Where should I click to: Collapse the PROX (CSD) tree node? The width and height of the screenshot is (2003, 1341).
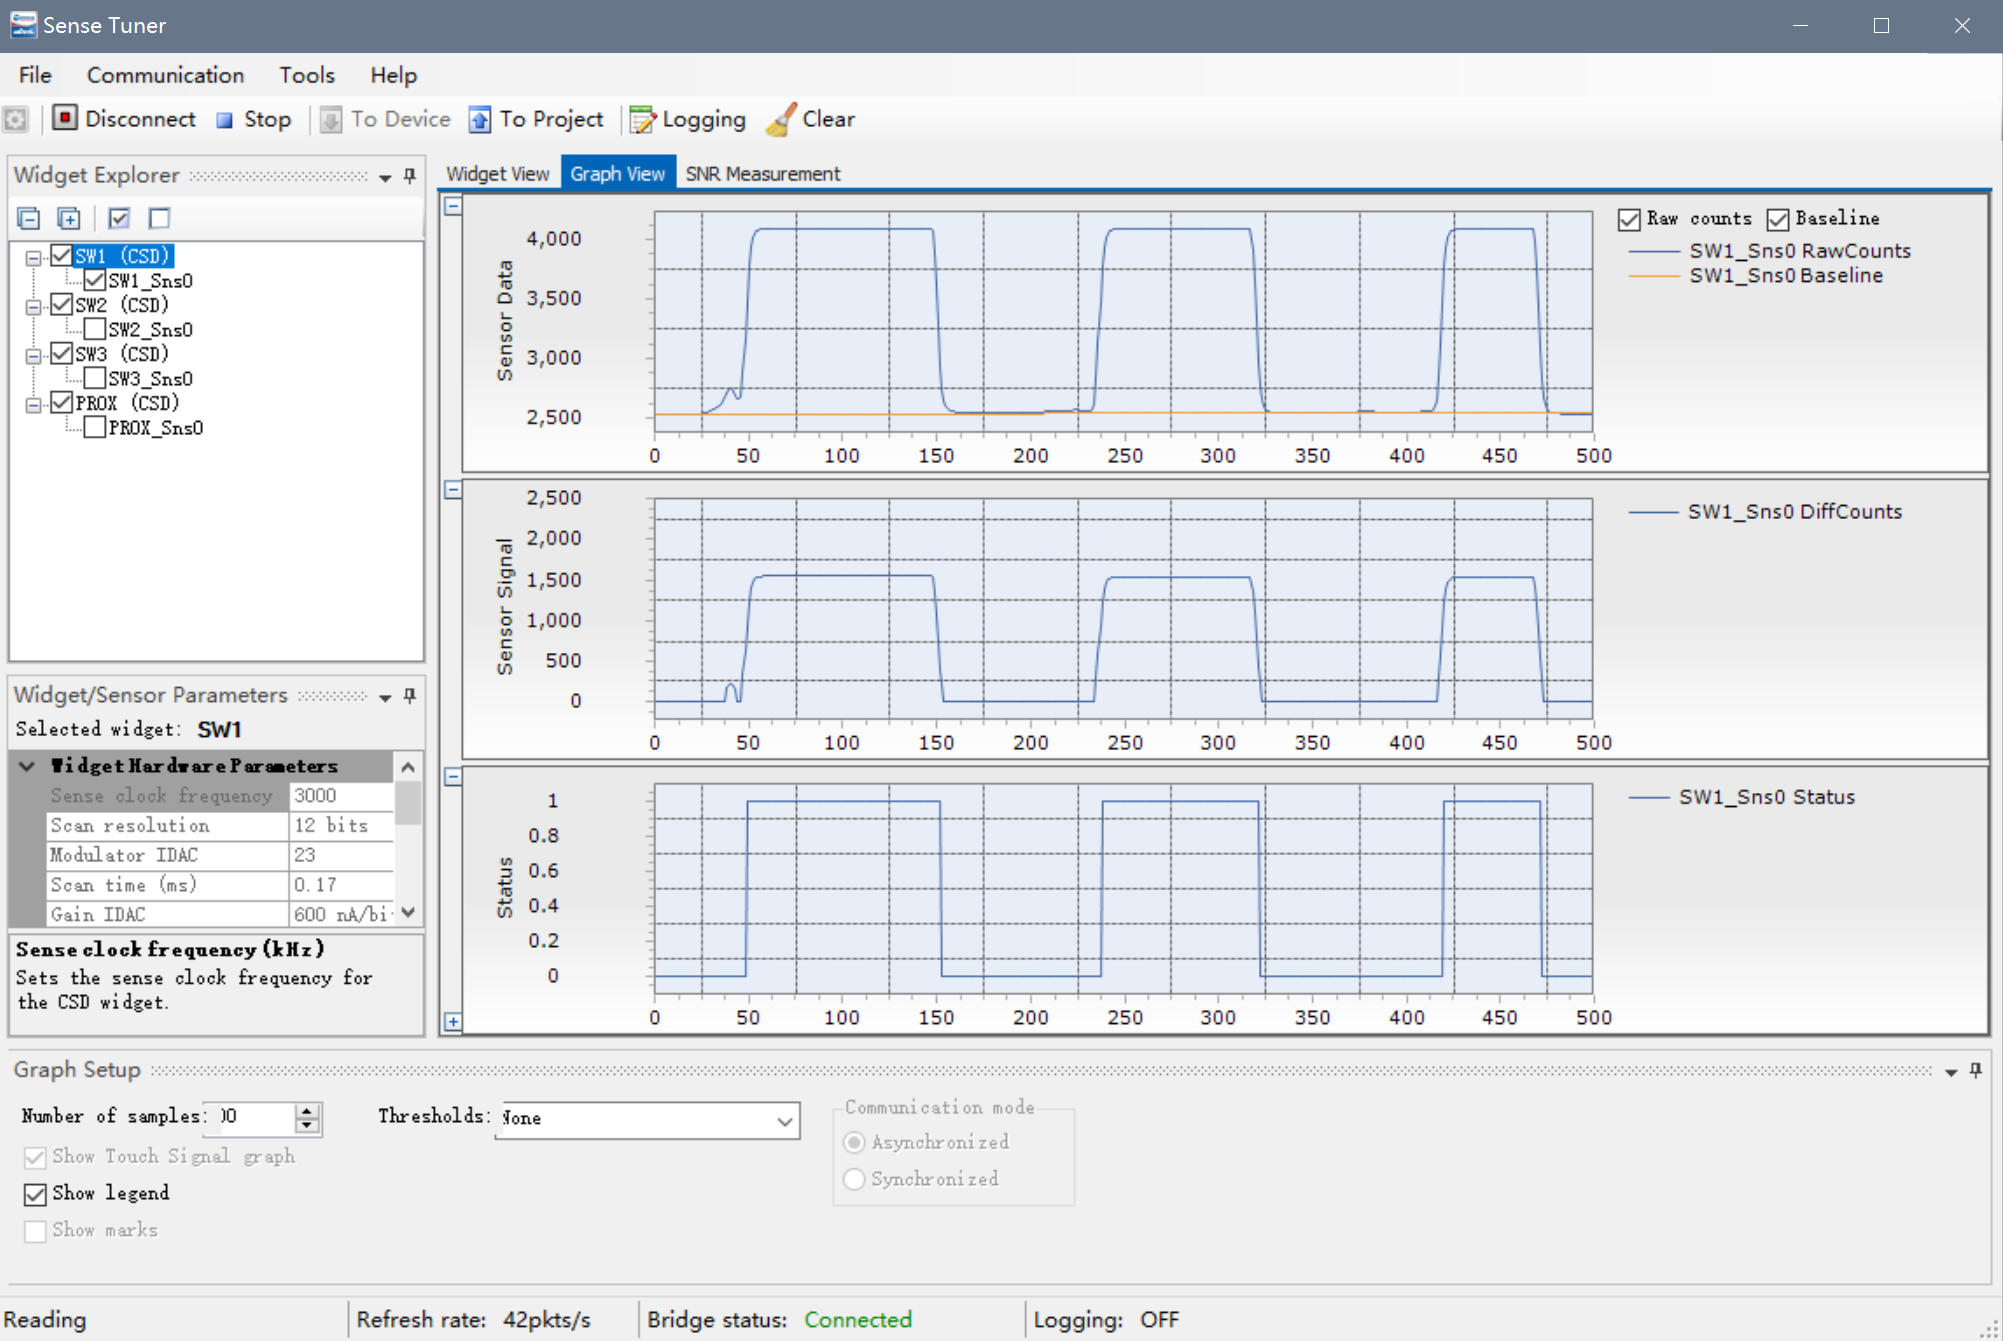coord(33,405)
